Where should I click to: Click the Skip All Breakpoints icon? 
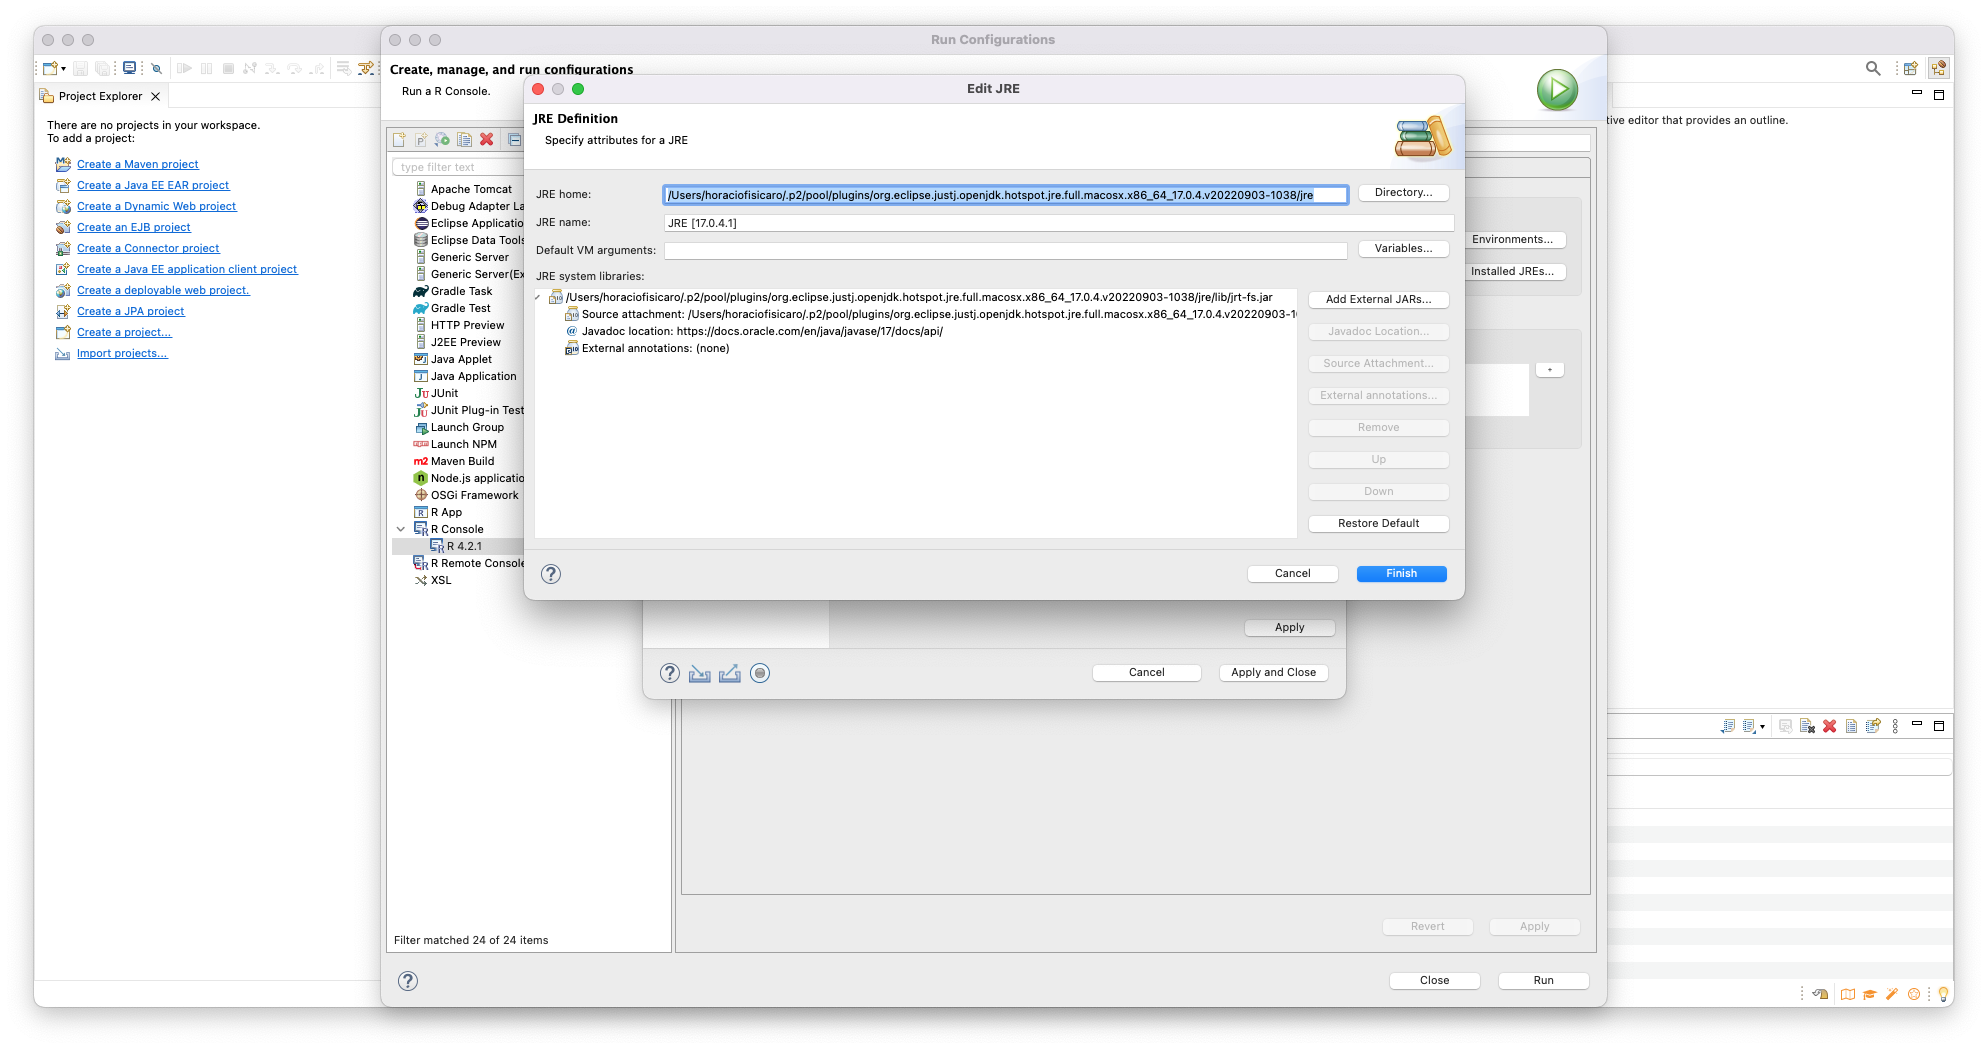(156, 68)
